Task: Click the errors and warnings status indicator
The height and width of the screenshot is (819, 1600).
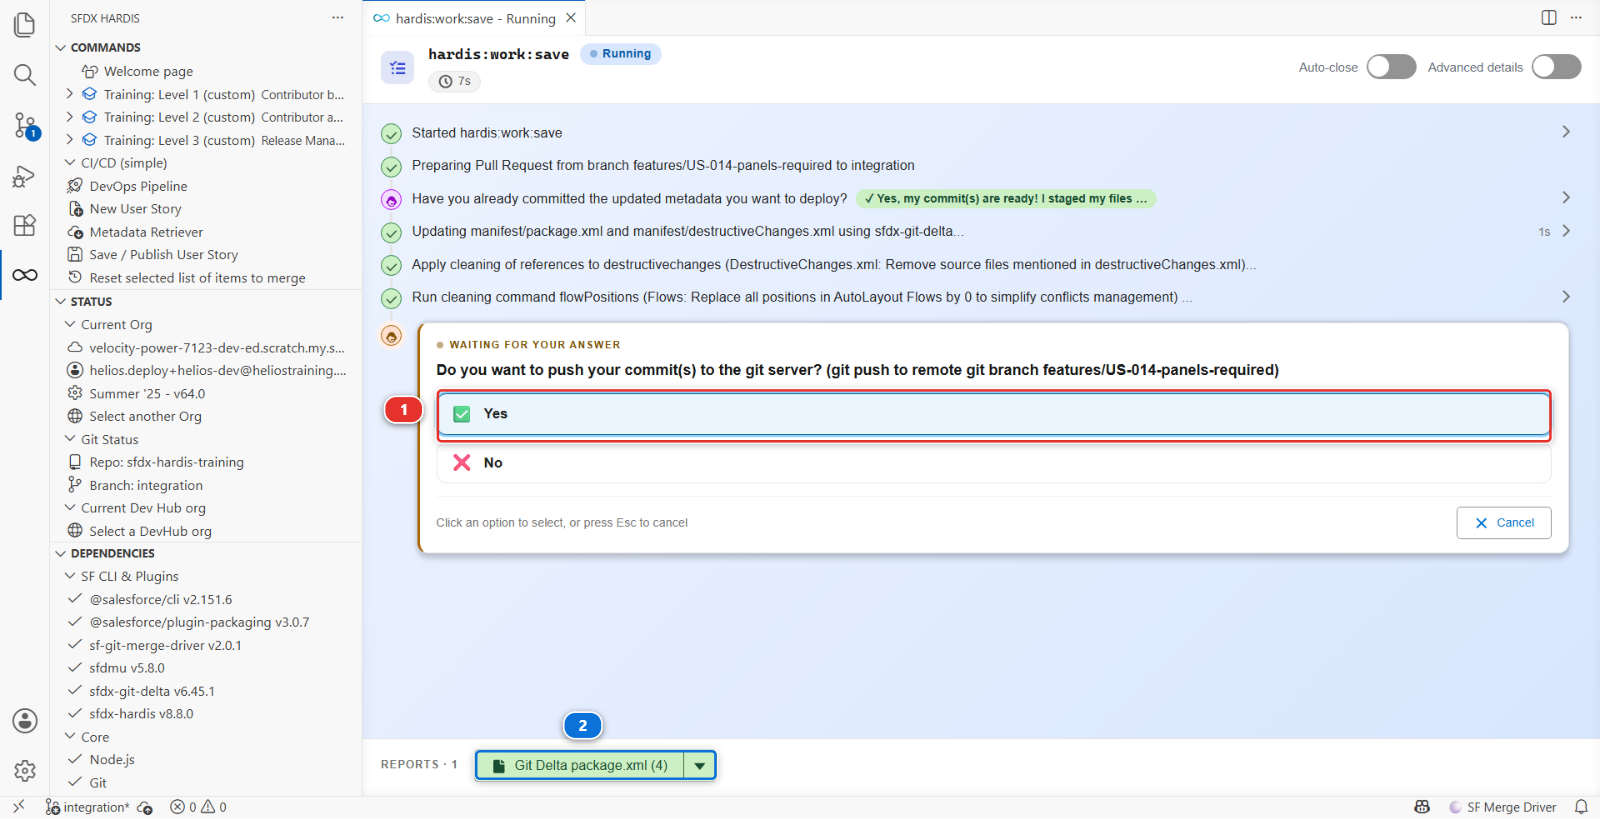Action: (x=198, y=807)
